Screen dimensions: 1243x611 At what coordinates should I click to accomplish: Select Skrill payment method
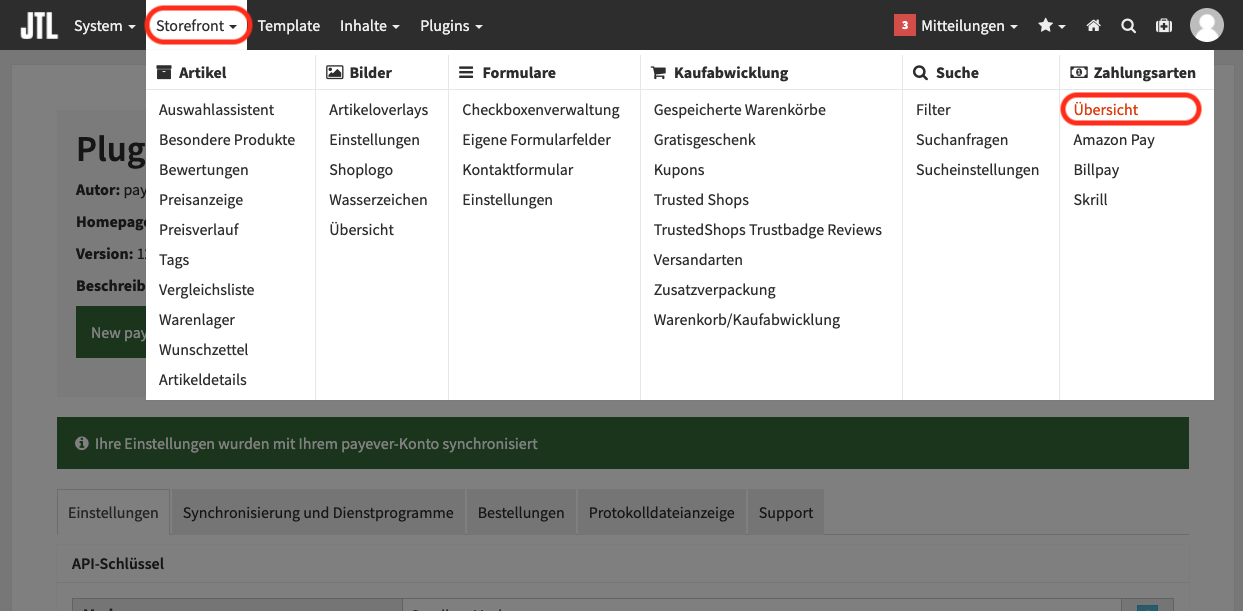[1090, 200]
